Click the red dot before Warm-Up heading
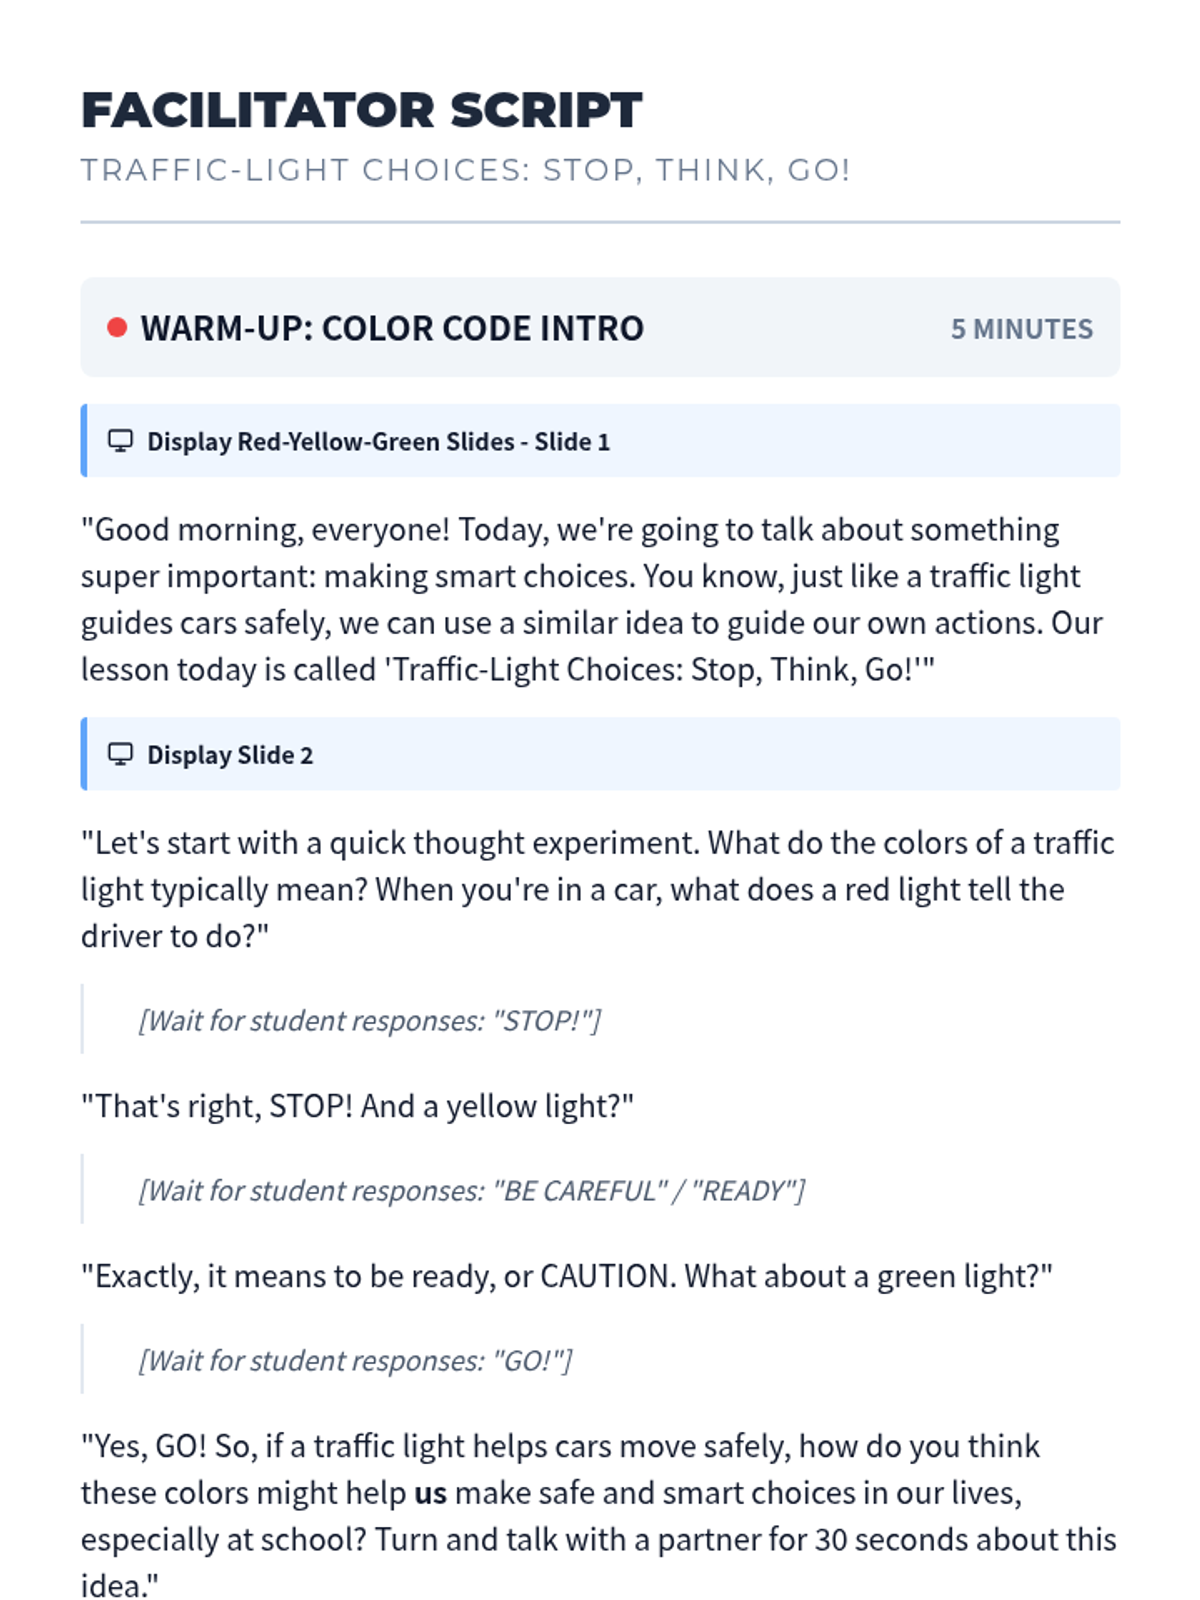Viewport: 1200px width, 1600px height. point(117,328)
